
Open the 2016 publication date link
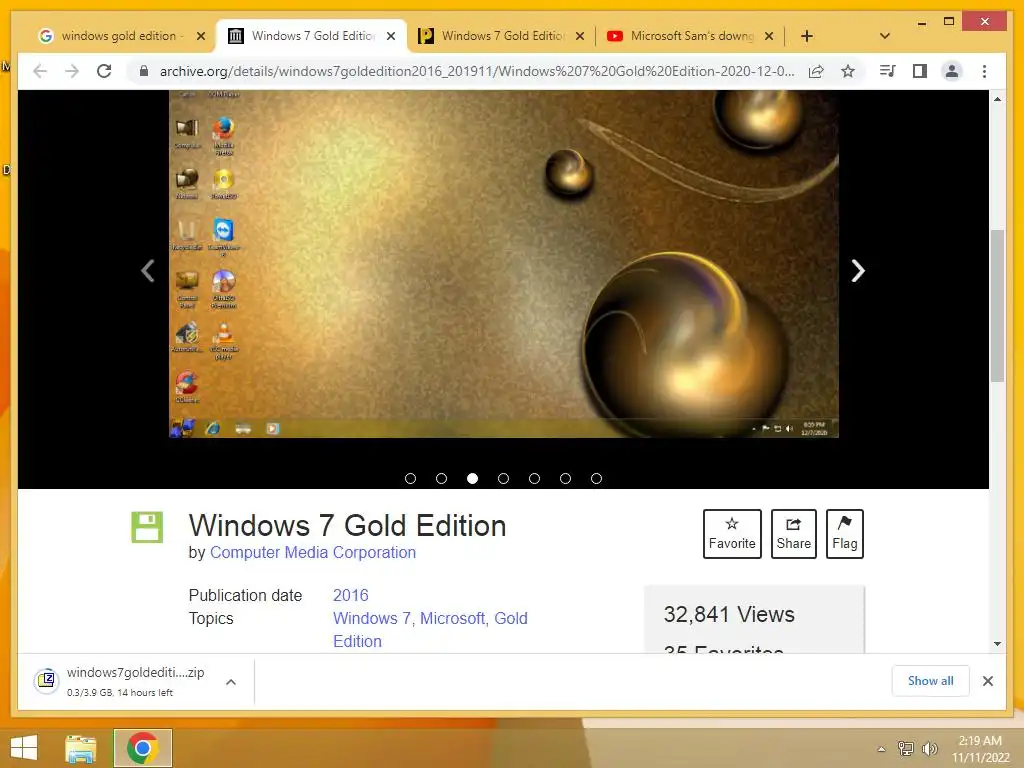pos(351,595)
